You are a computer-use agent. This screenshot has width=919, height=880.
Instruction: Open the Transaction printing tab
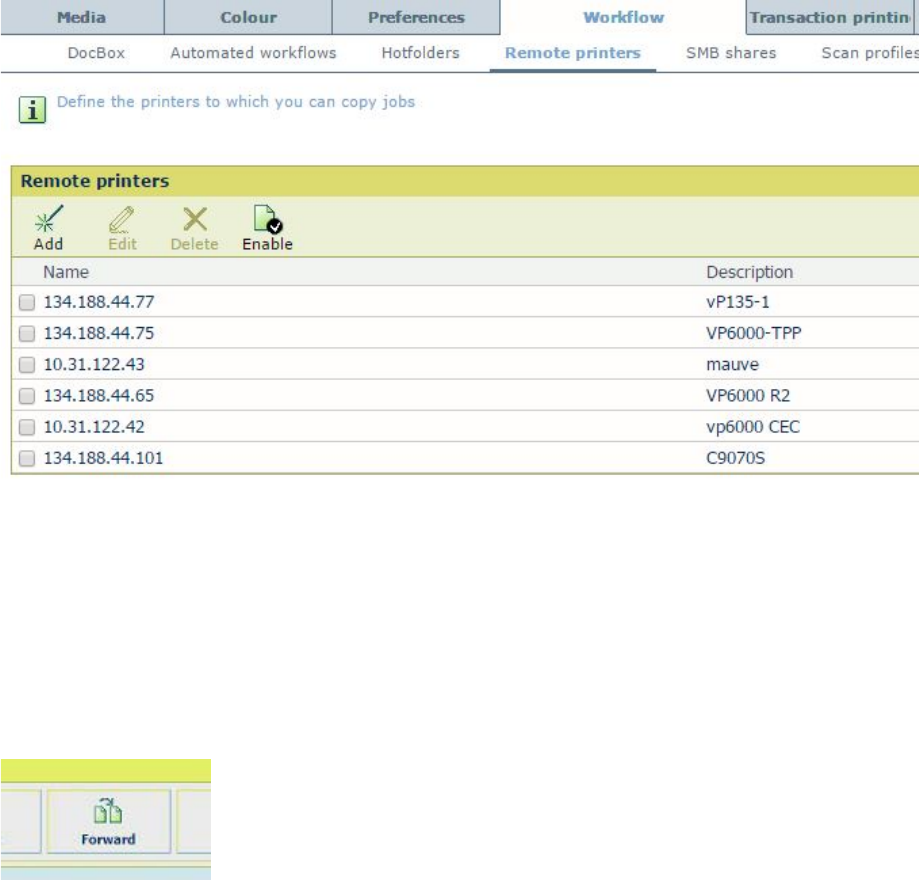(x=832, y=17)
